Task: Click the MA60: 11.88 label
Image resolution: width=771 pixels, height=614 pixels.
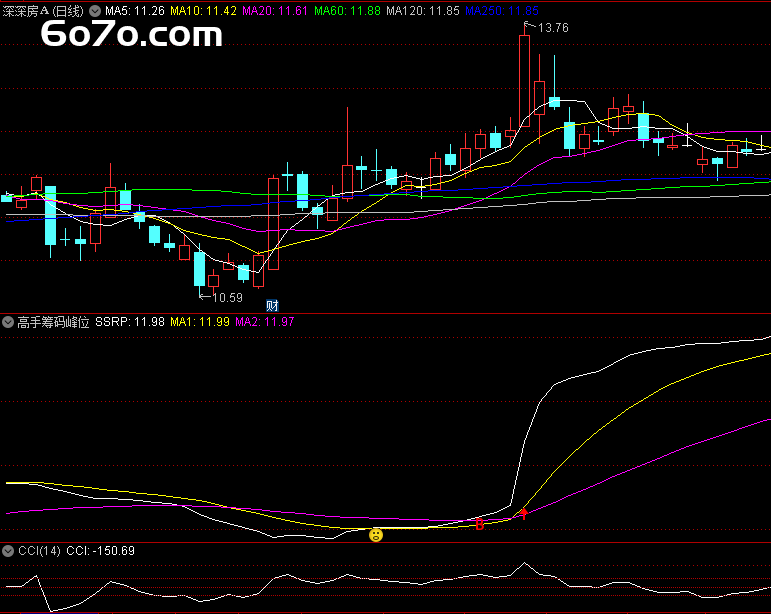Action: coord(347,11)
